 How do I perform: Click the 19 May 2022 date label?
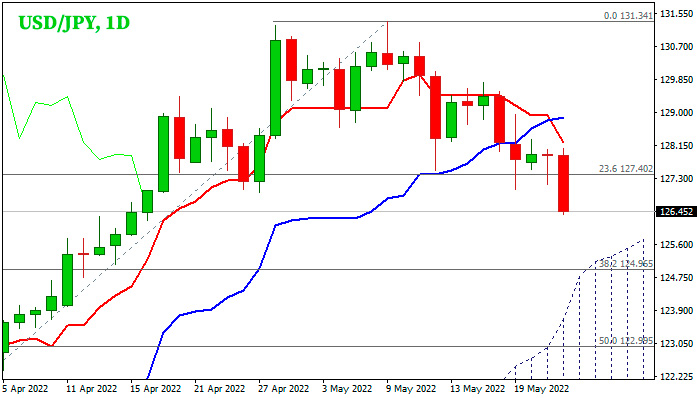541,389
